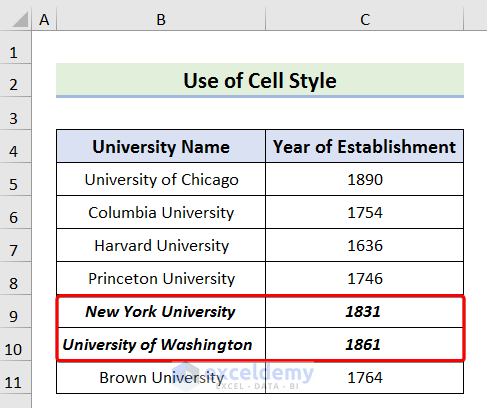Select row 2 header
The width and height of the screenshot is (487, 408).
15,80
